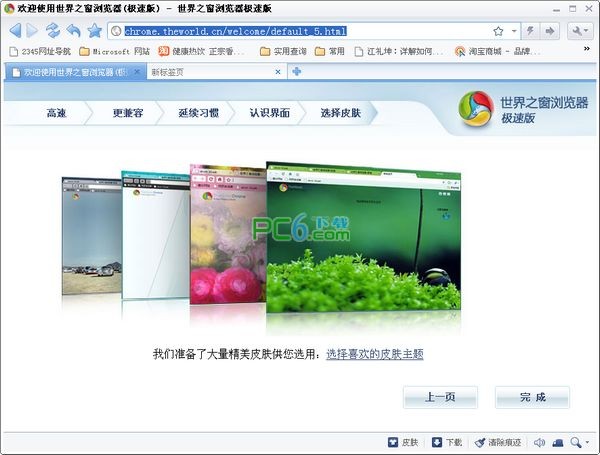Click the 完成 button
The image size is (600, 455).
point(532,397)
